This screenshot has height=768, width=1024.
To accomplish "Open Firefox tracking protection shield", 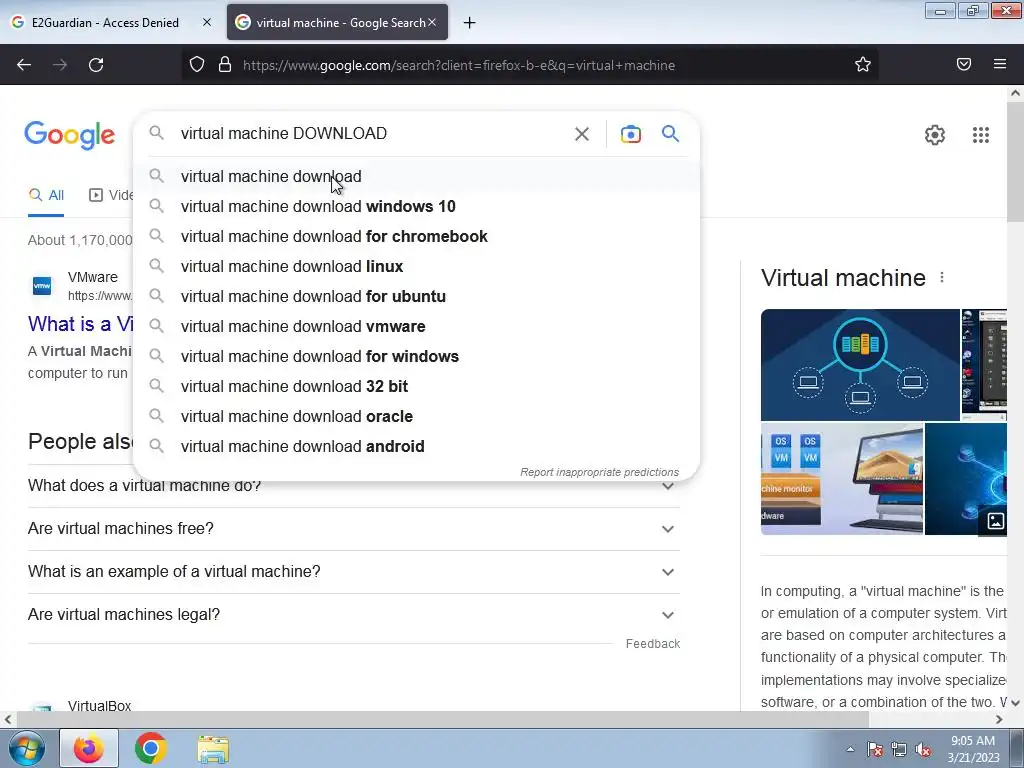I will (x=197, y=65).
